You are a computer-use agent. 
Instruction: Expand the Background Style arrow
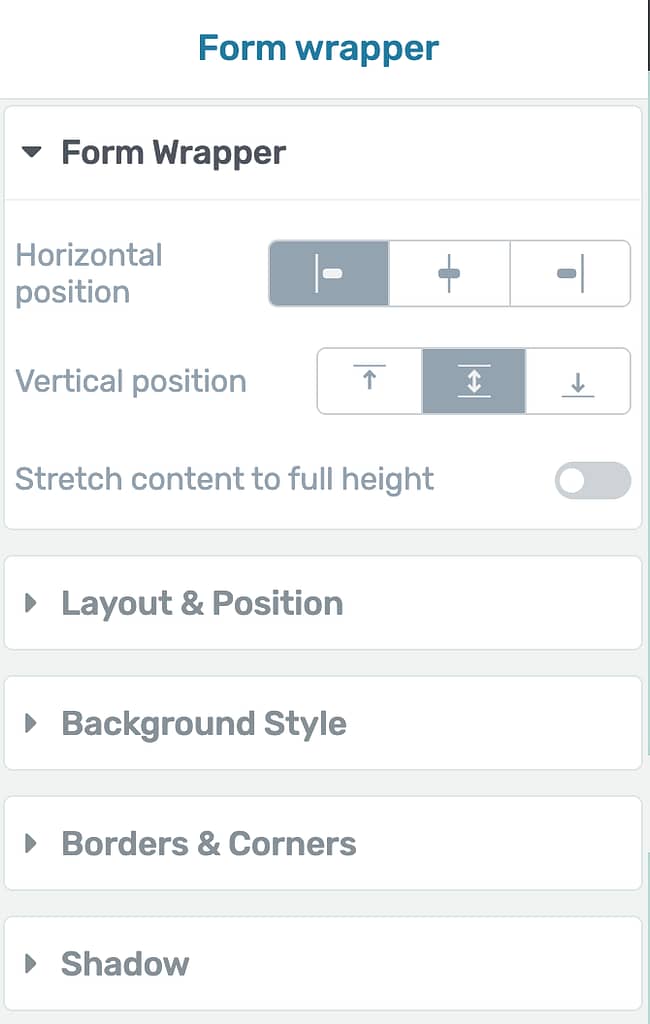(30, 723)
